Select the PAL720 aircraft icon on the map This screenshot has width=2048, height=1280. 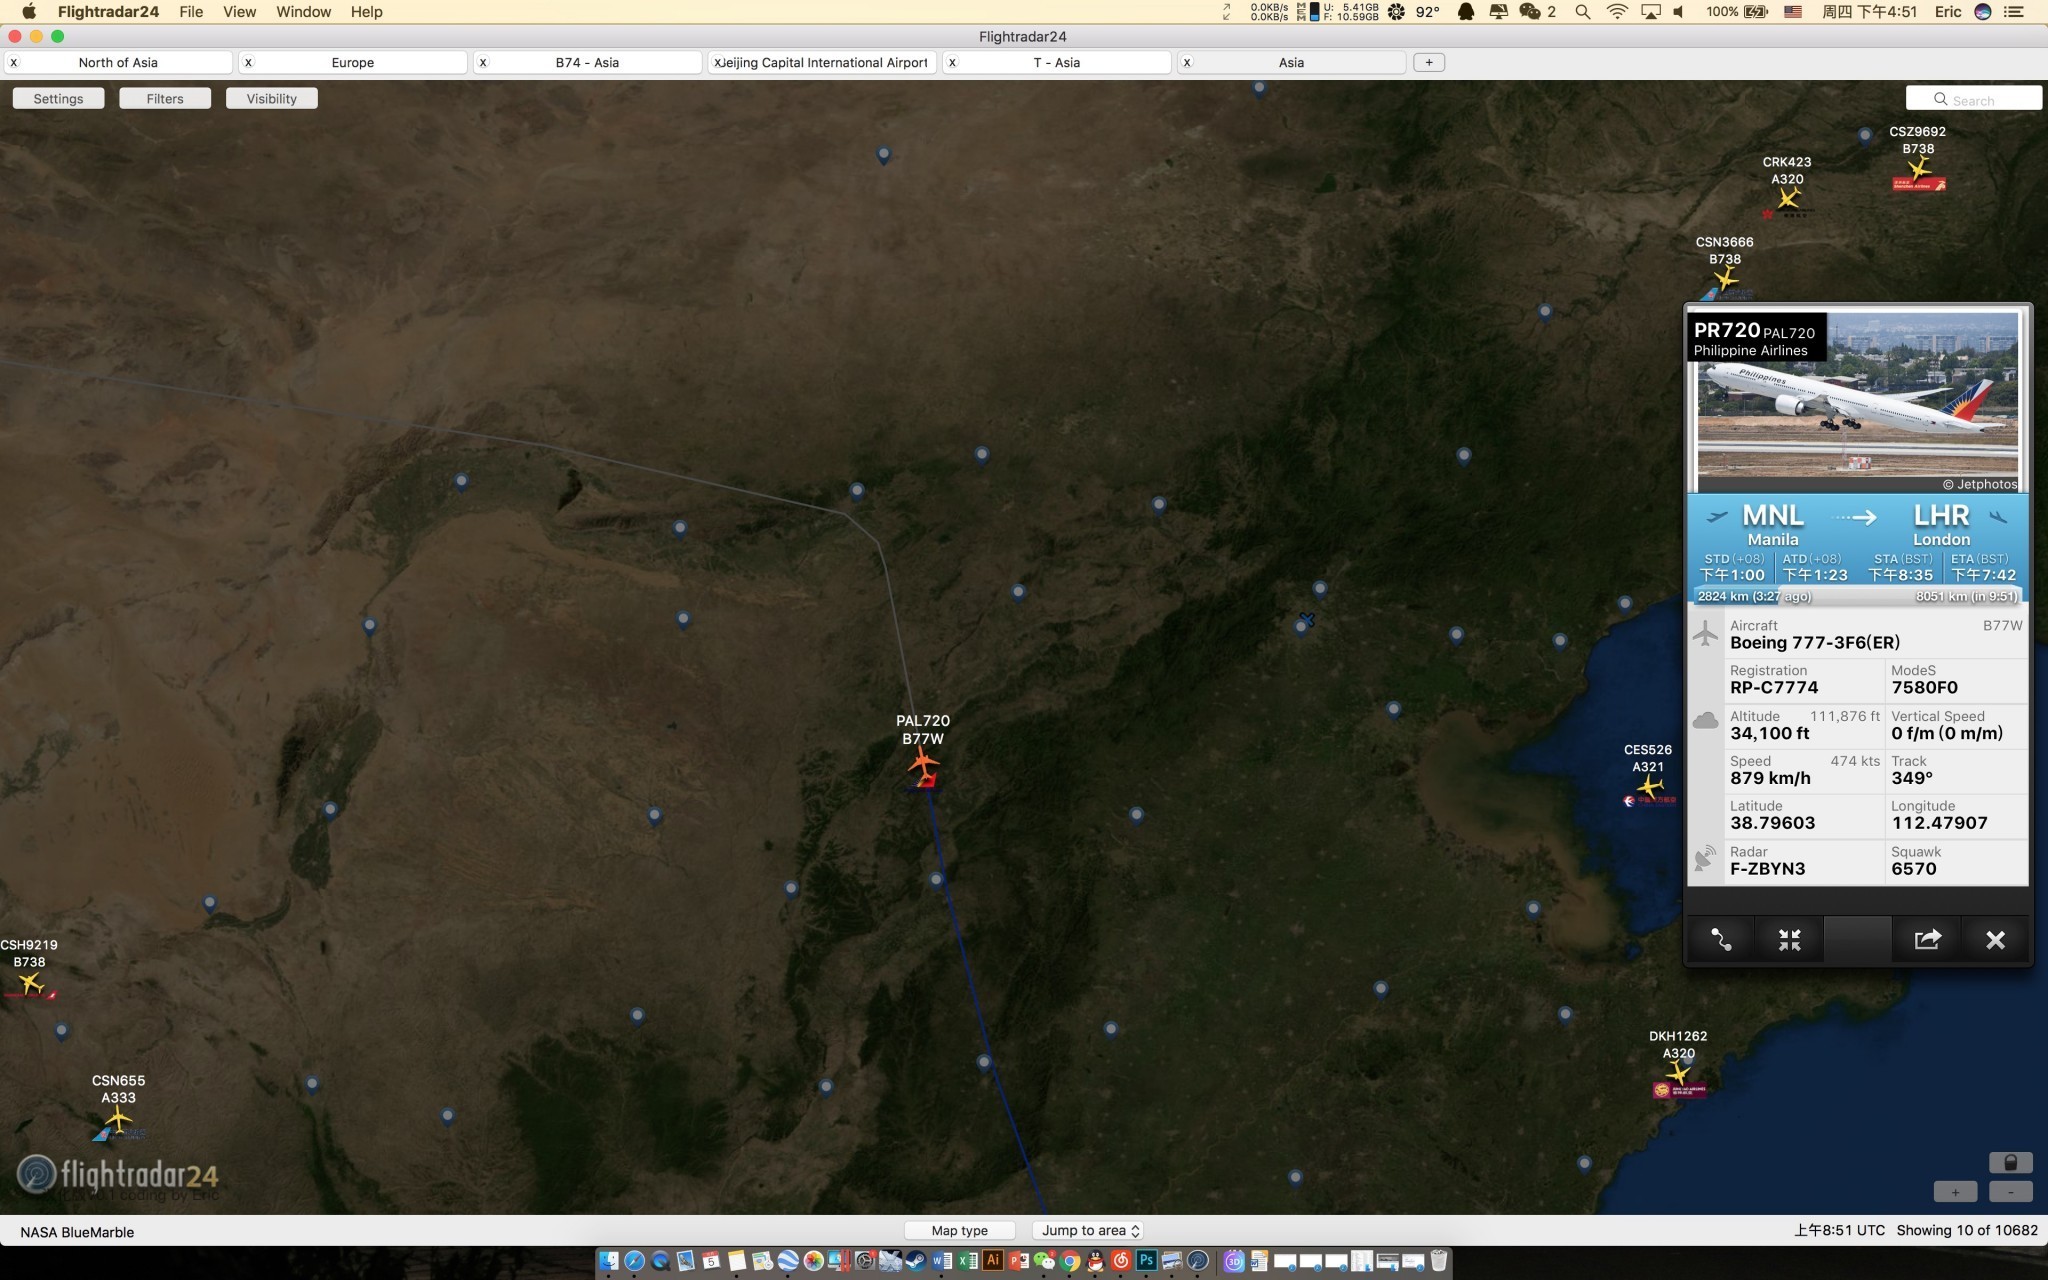[923, 765]
